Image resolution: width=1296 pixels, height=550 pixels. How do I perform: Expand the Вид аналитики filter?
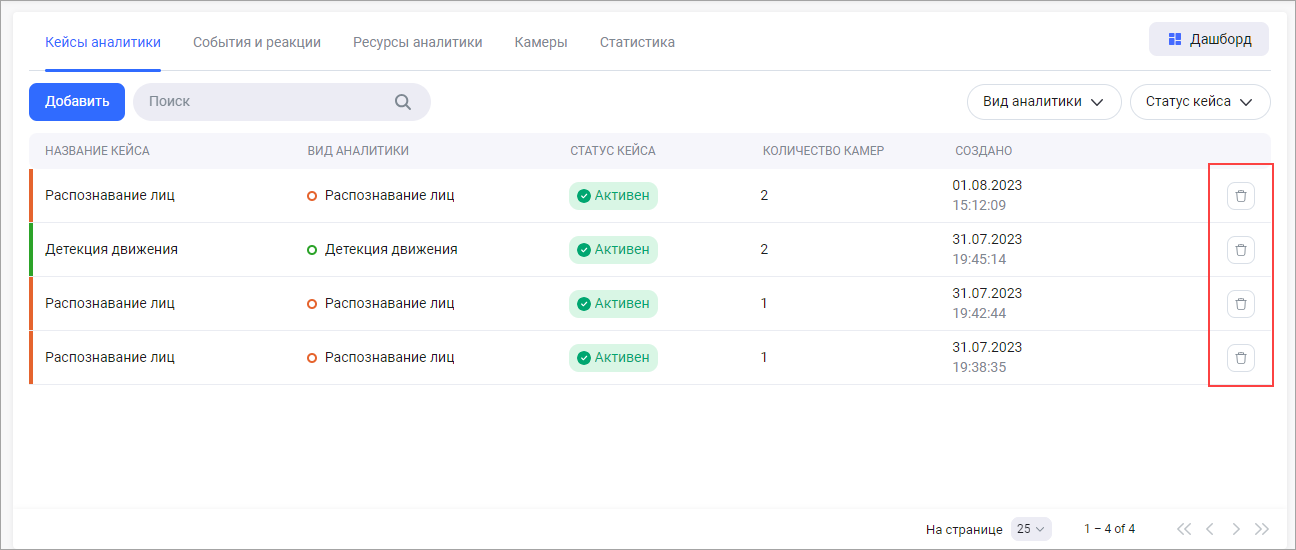click(x=1043, y=102)
